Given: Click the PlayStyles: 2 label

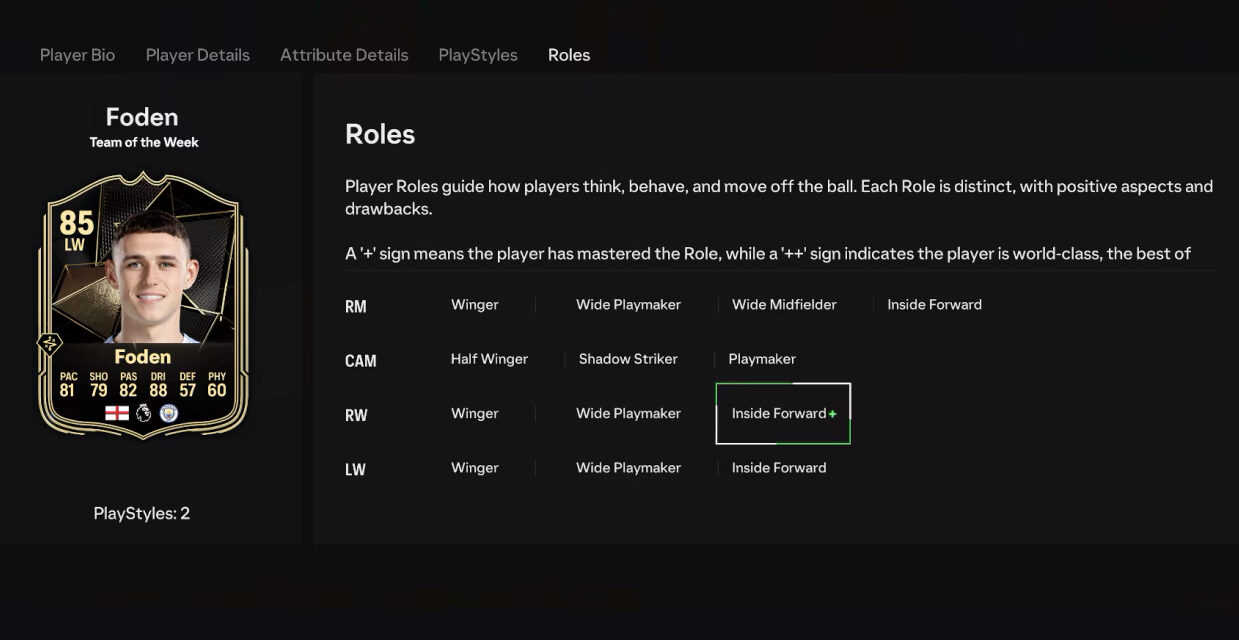Looking at the screenshot, I should tap(142, 513).
